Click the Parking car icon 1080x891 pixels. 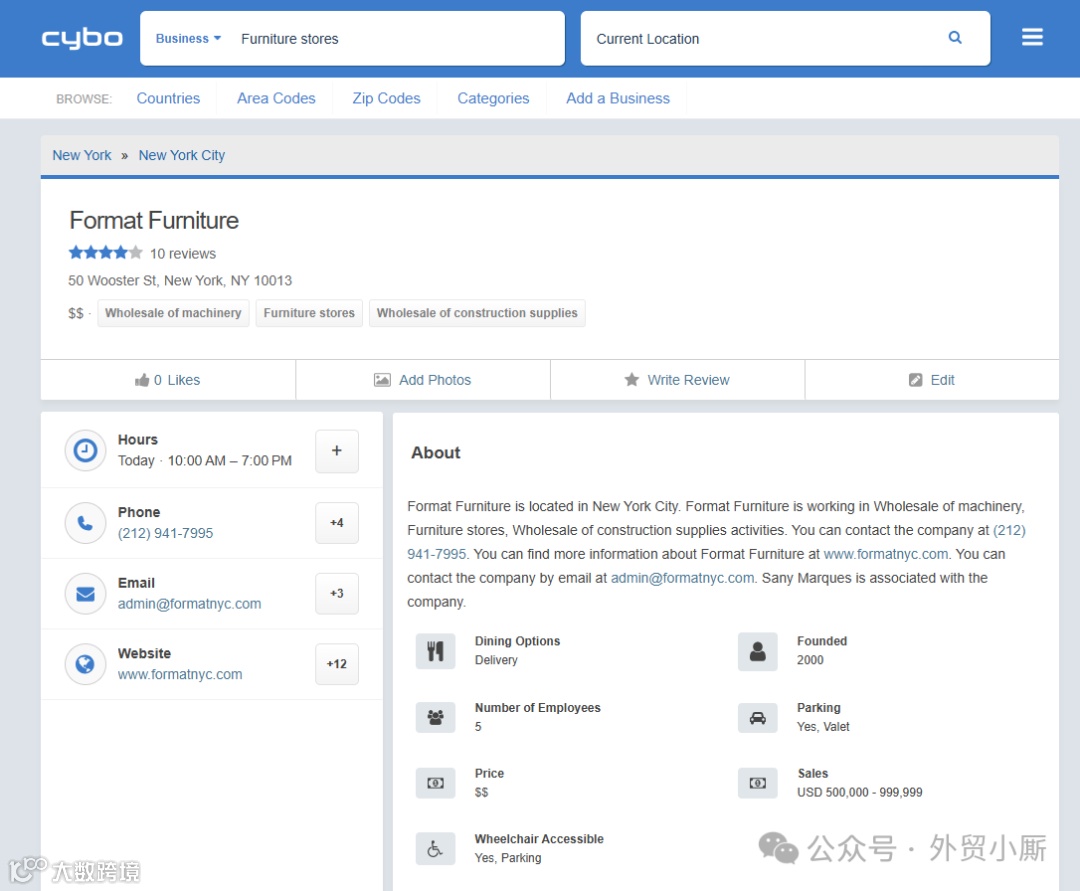[758, 717]
